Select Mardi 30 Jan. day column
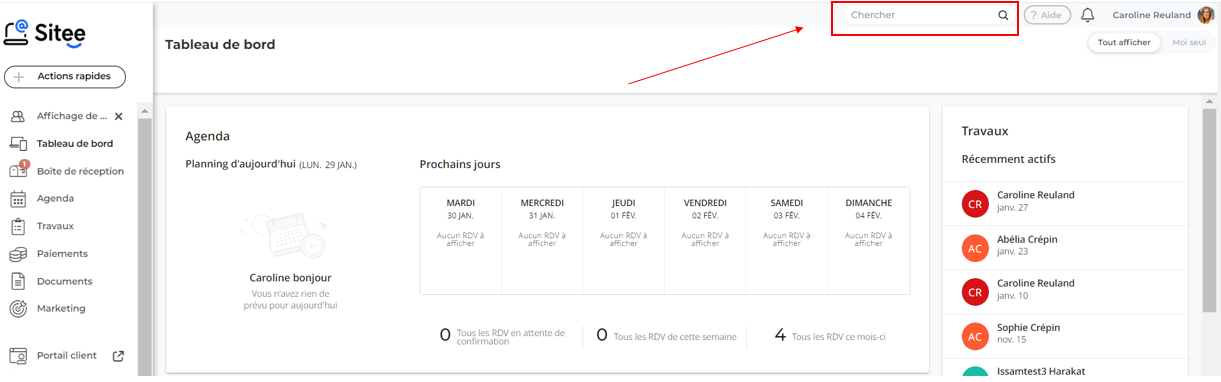 [460, 240]
